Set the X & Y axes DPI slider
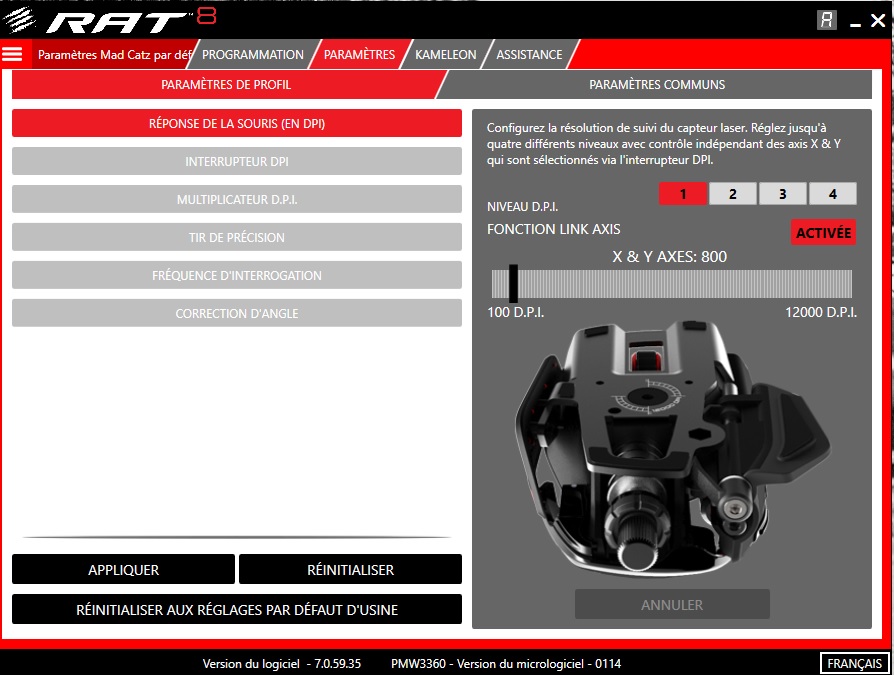The height and width of the screenshot is (675, 894). pos(513,283)
